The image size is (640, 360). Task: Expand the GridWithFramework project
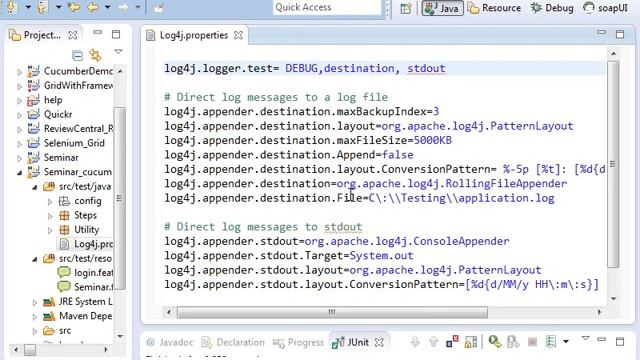tap(19, 86)
